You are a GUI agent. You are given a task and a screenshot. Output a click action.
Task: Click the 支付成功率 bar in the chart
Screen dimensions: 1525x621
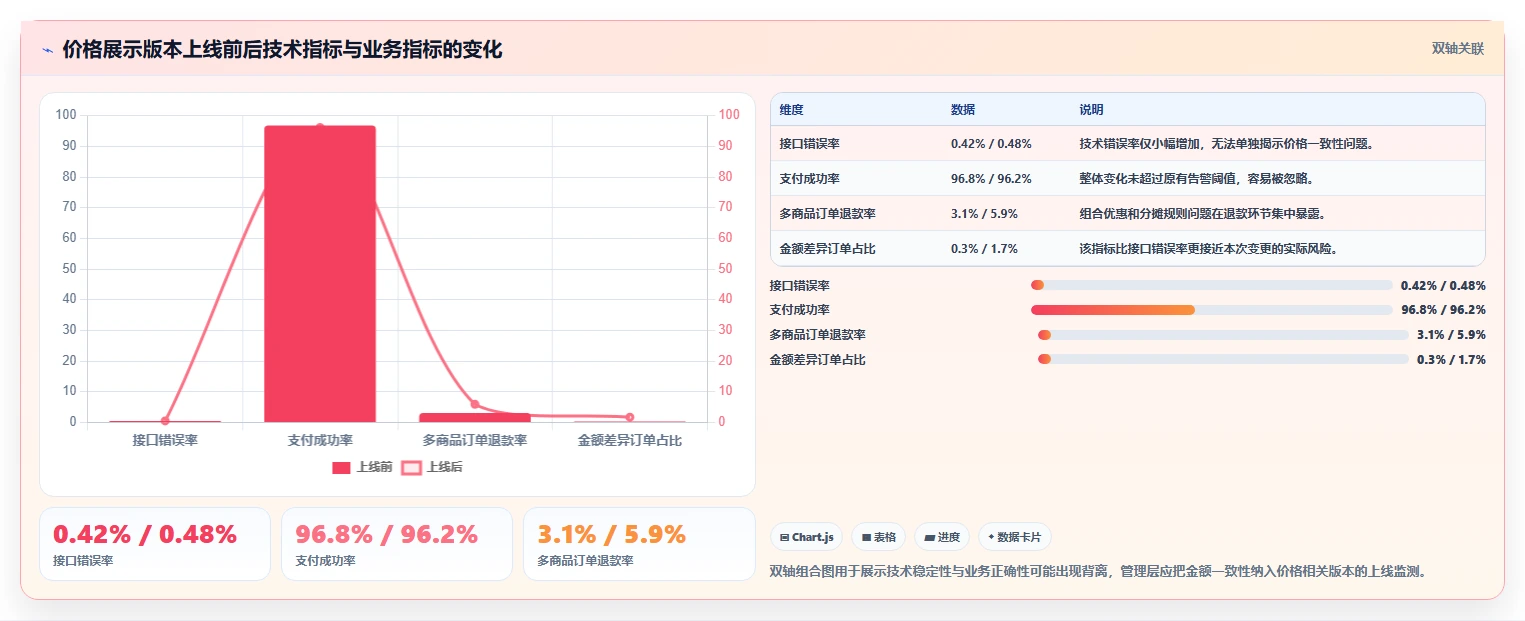pos(320,274)
